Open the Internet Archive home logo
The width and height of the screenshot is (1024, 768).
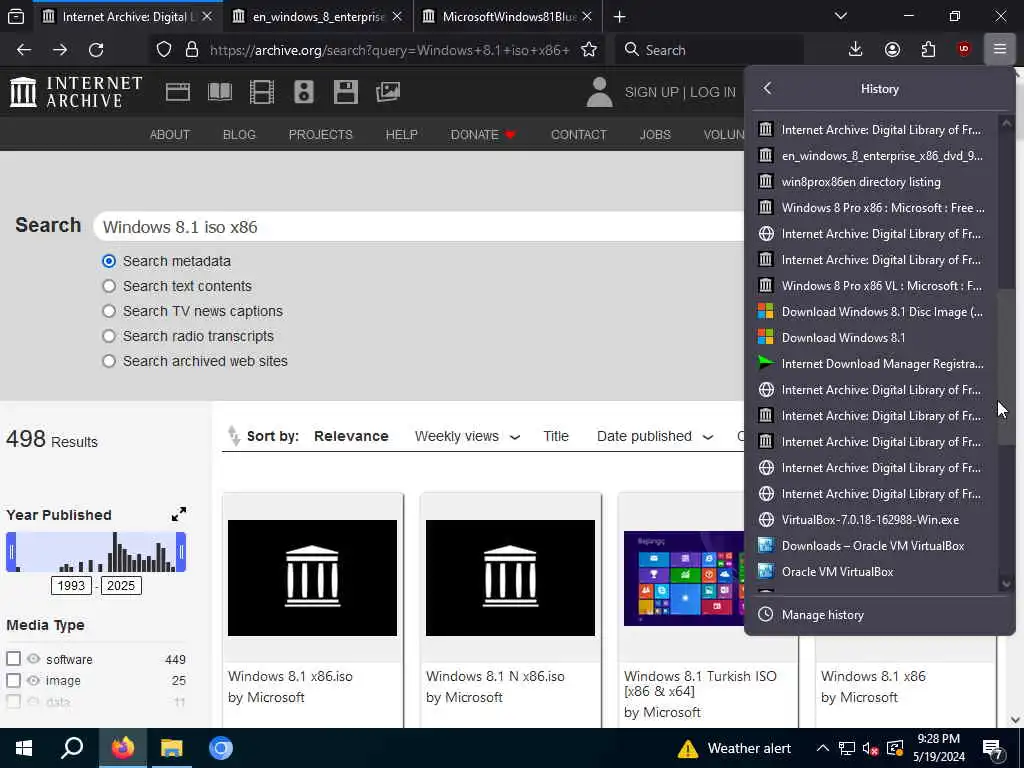(76, 91)
